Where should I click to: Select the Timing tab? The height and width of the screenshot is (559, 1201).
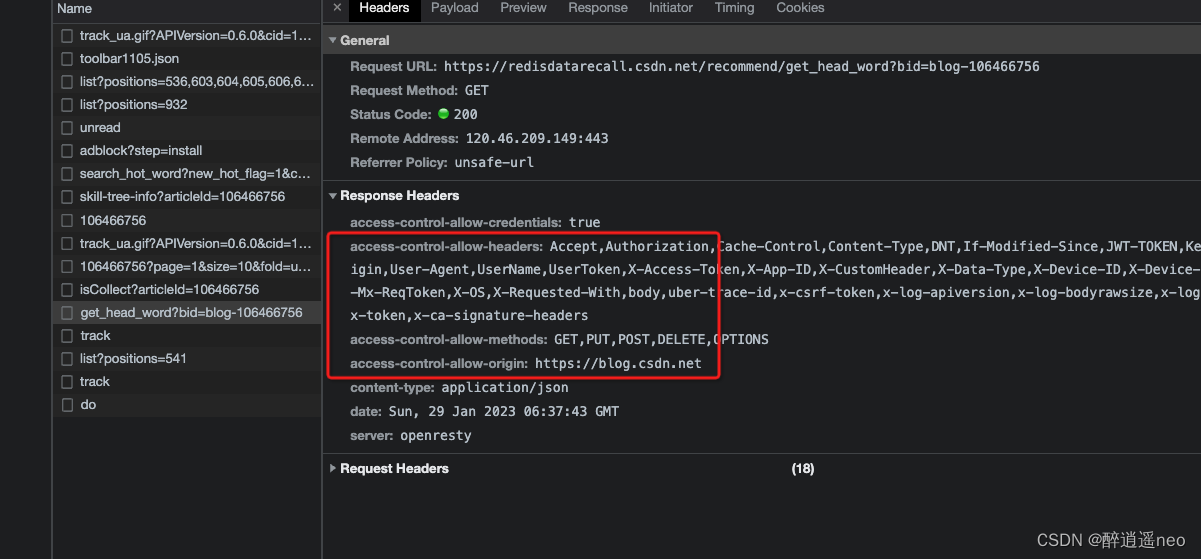tap(734, 8)
